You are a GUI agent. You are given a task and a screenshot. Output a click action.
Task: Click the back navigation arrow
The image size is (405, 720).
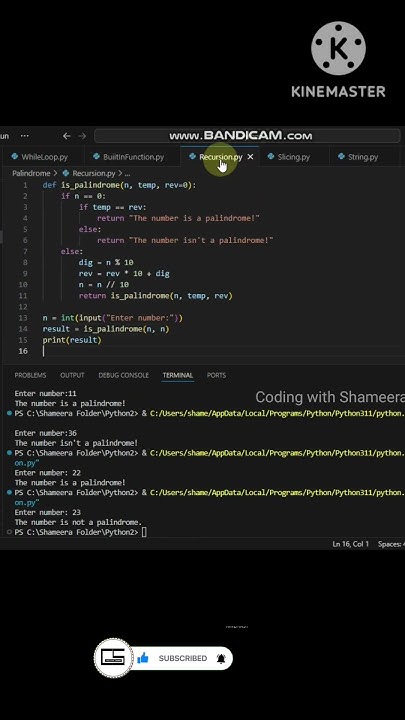pyautogui.click(x=67, y=136)
